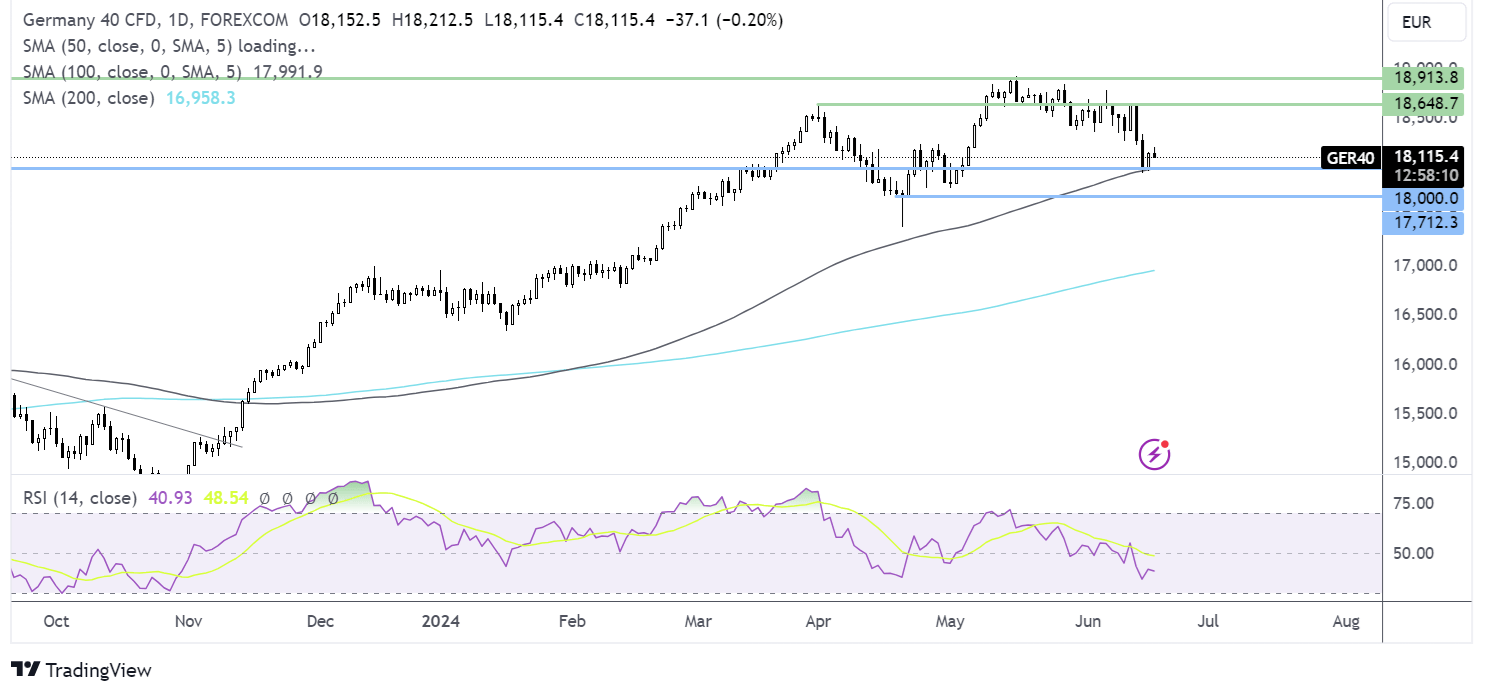The width and height of the screenshot is (1487, 696).
Task: Click the Apr label on time axis
Action: [818, 621]
